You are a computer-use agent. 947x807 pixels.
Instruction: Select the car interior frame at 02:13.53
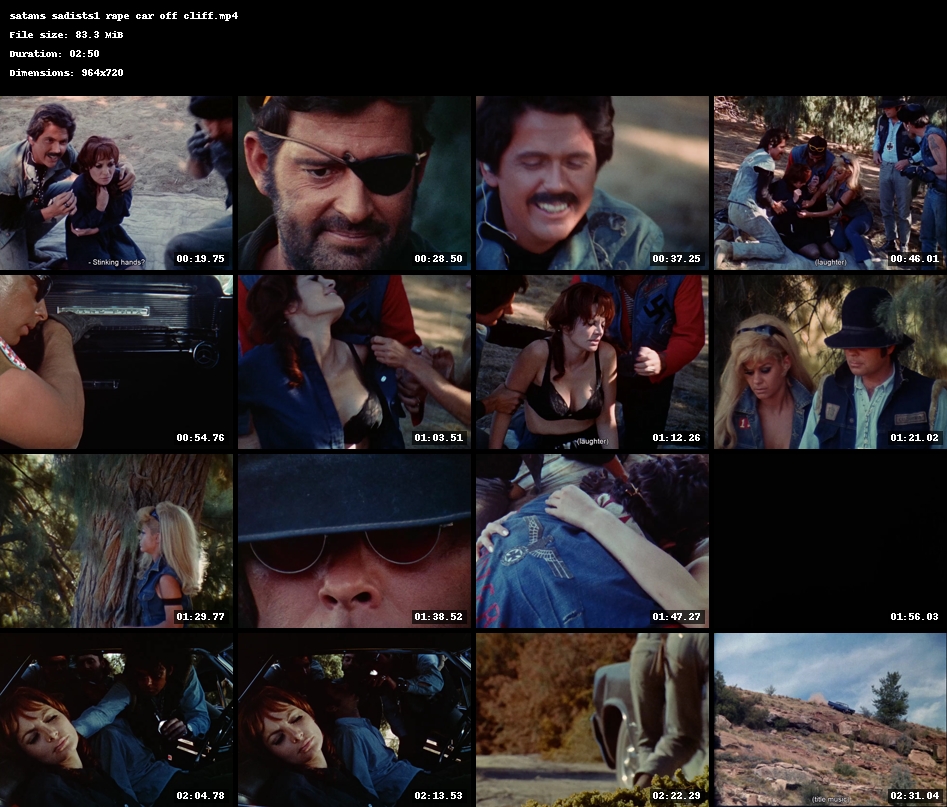click(354, 720)
